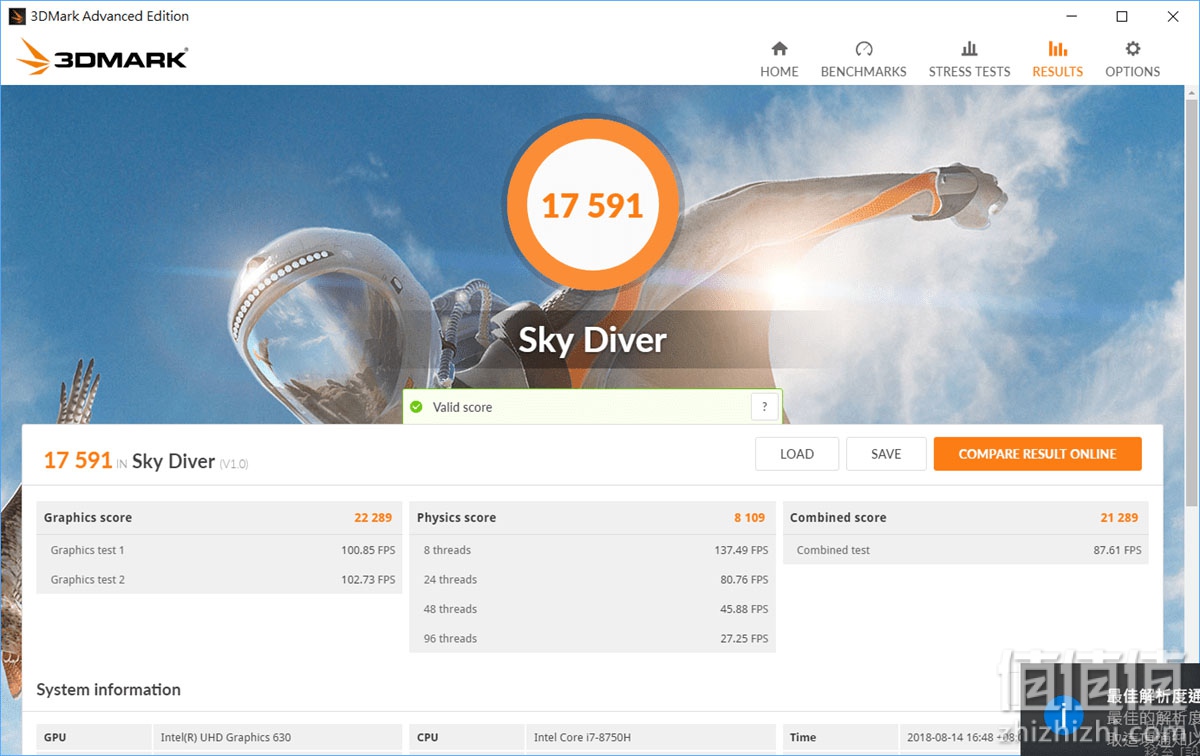
Task: Open the Valid score help question mark
Action: point(764,407)
